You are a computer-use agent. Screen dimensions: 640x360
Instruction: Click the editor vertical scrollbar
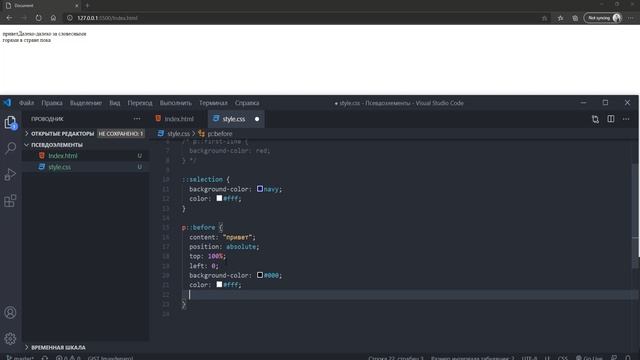(636, 216)
